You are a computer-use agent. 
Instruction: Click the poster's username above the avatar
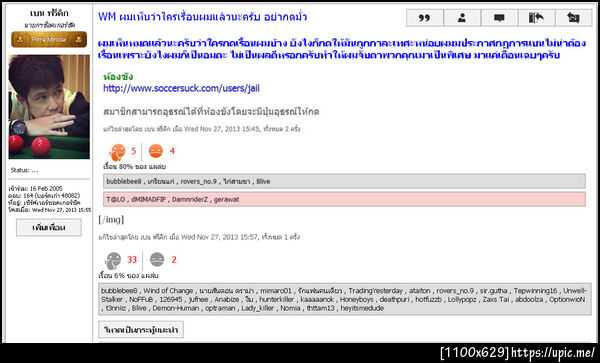[x=49, y=13]
